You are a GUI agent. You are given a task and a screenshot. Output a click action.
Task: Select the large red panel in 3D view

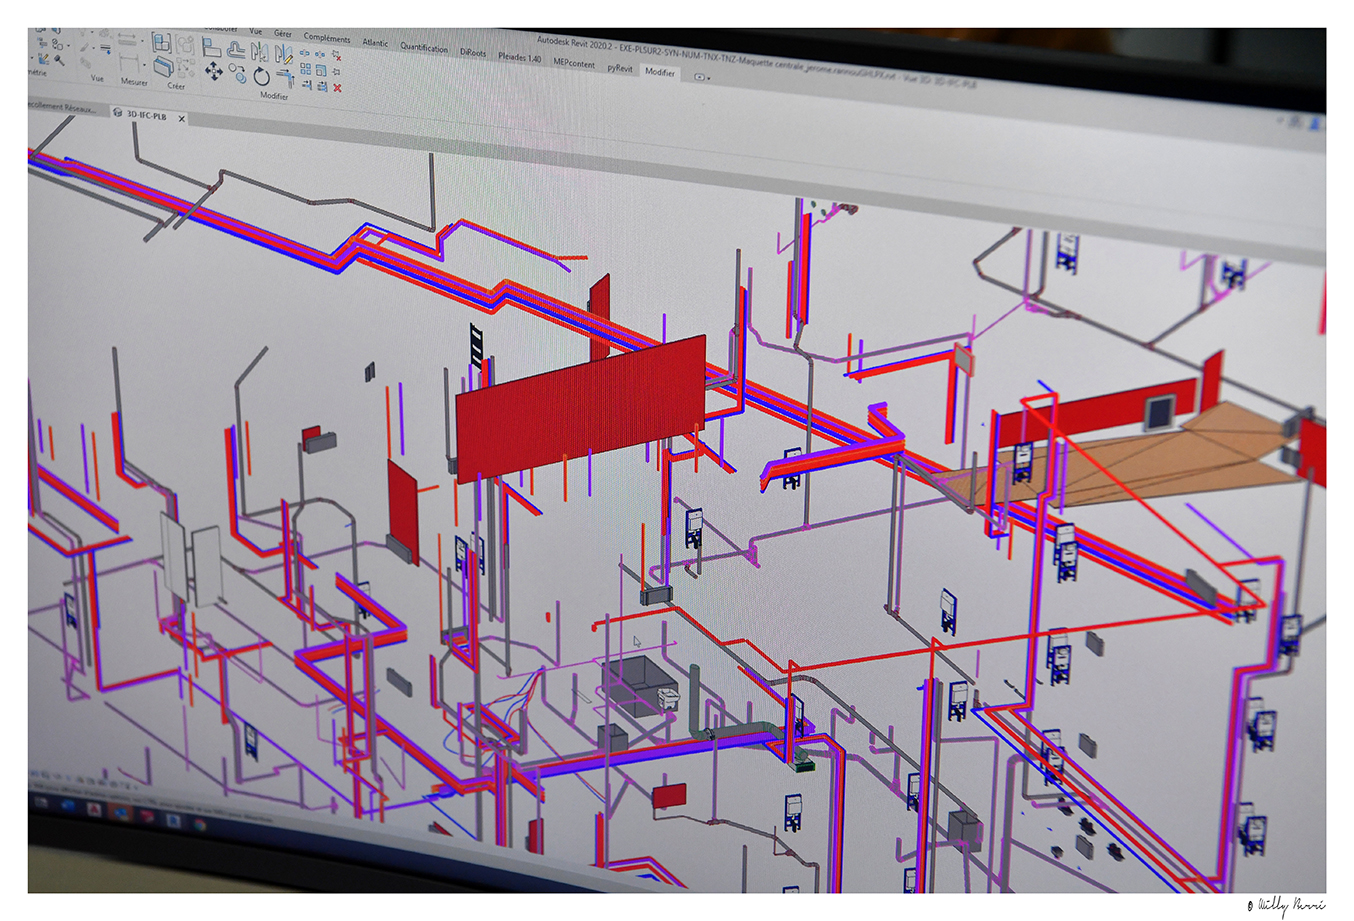pyautogui.click(x=580, y=405)
